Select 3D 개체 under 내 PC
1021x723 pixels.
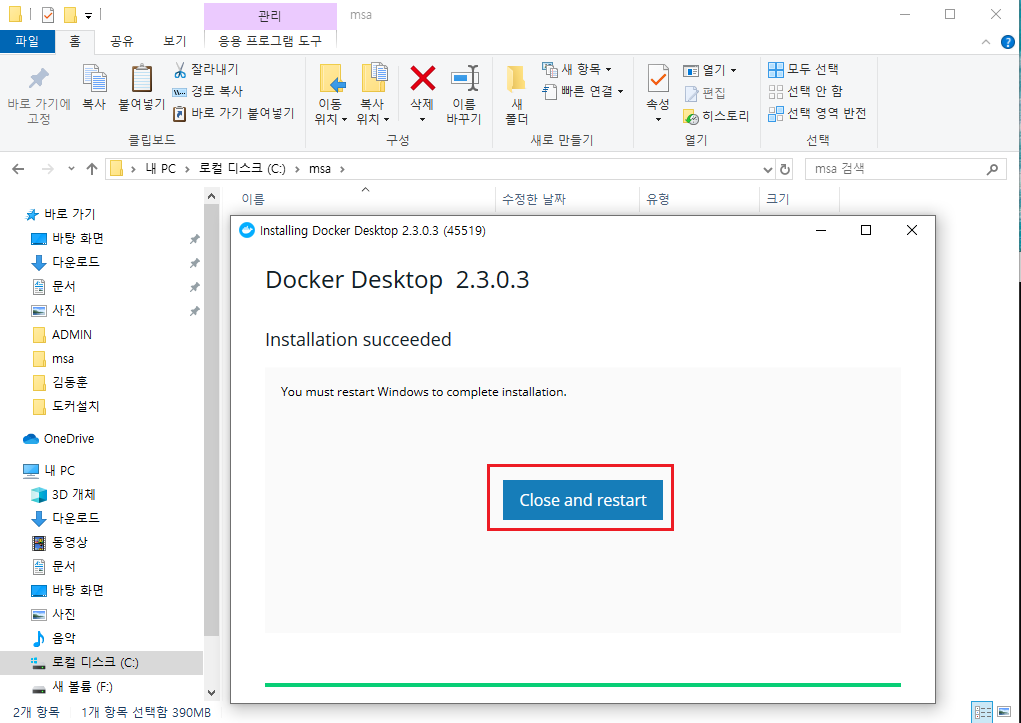point(73,494)
